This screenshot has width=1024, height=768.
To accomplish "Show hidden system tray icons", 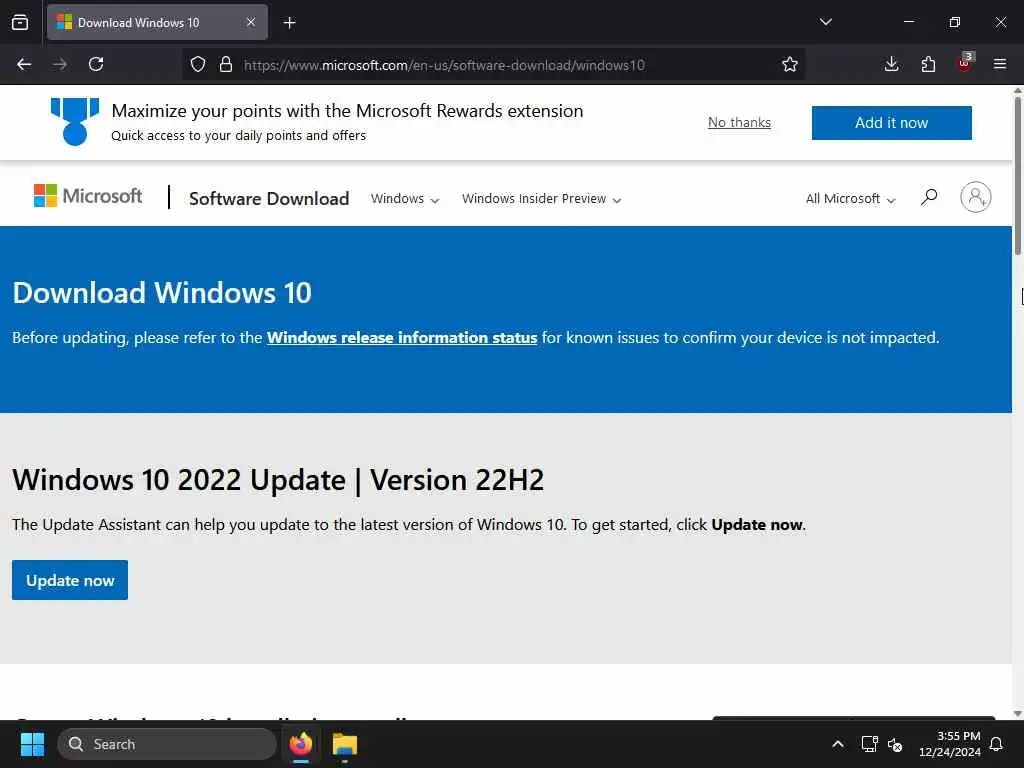I will 838,744.
